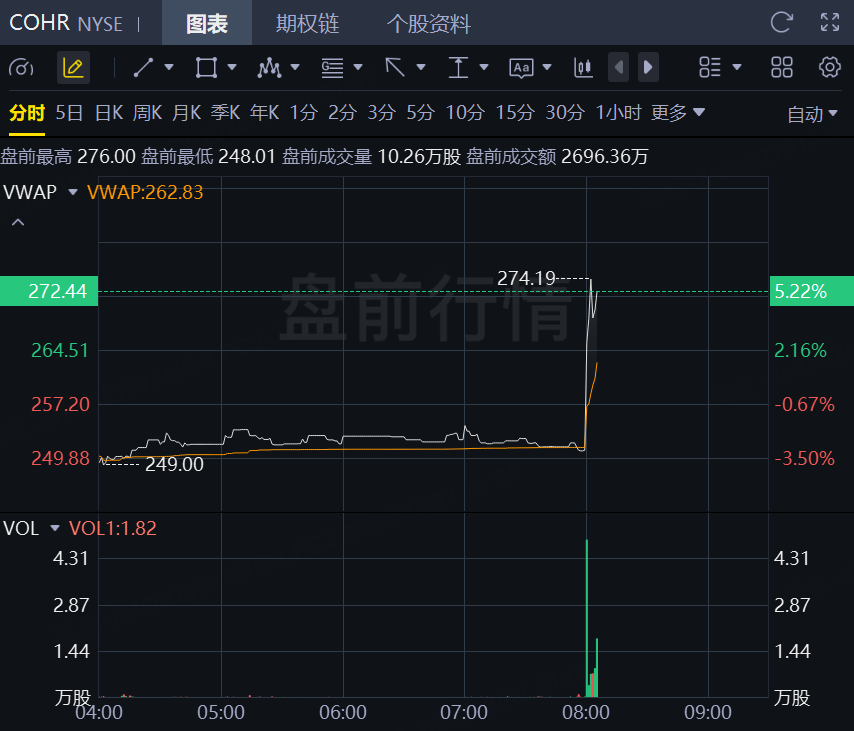Step chart forward with right arrow
Viewport: 854px width, 731px height.
tap(648, 68)
